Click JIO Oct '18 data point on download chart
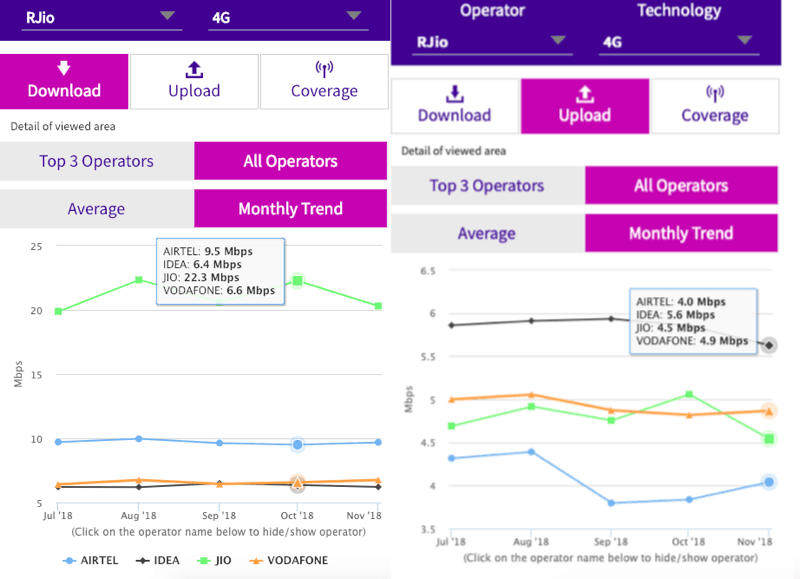 298,281
